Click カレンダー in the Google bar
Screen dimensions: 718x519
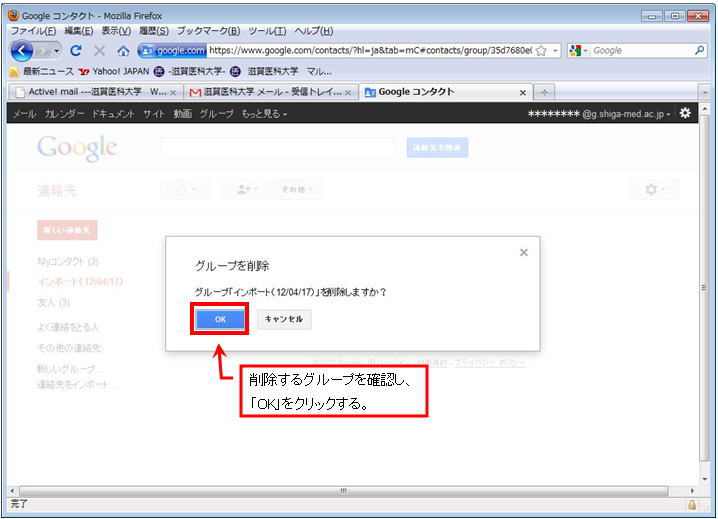(65, 114)
